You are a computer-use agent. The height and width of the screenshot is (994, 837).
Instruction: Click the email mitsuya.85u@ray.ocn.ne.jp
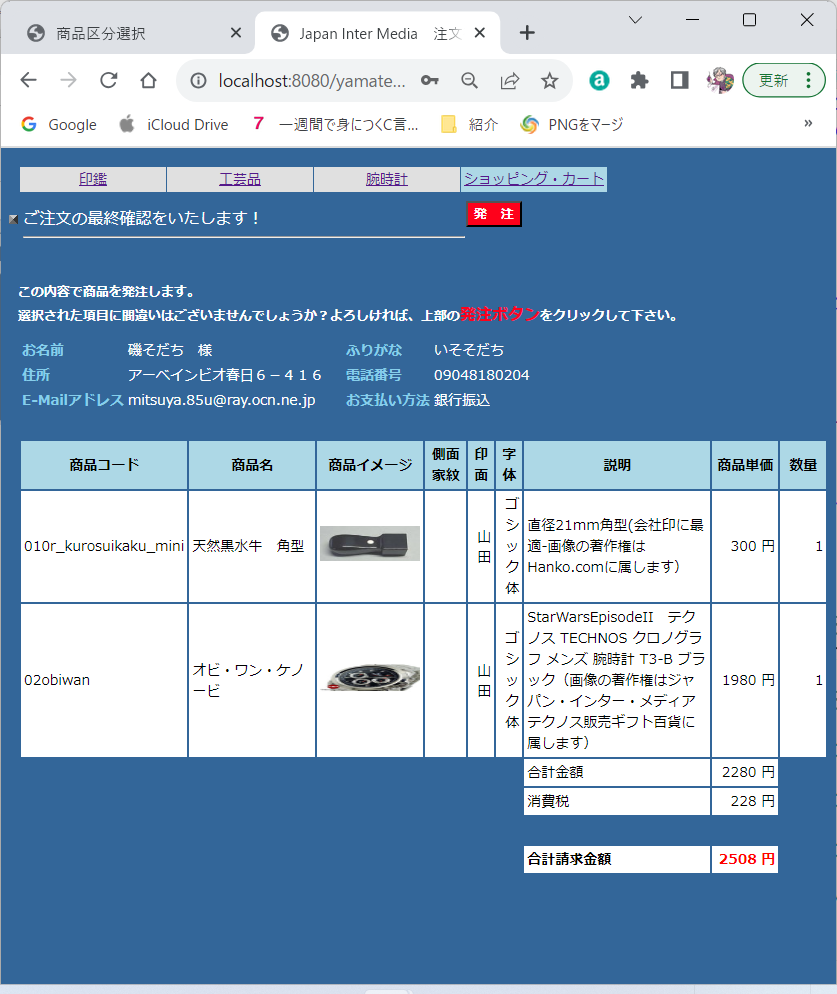[221, 400]
